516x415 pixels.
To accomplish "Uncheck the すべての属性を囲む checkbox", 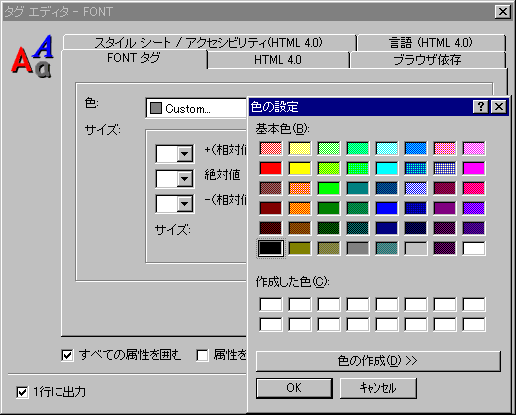I will pos(67,355).
